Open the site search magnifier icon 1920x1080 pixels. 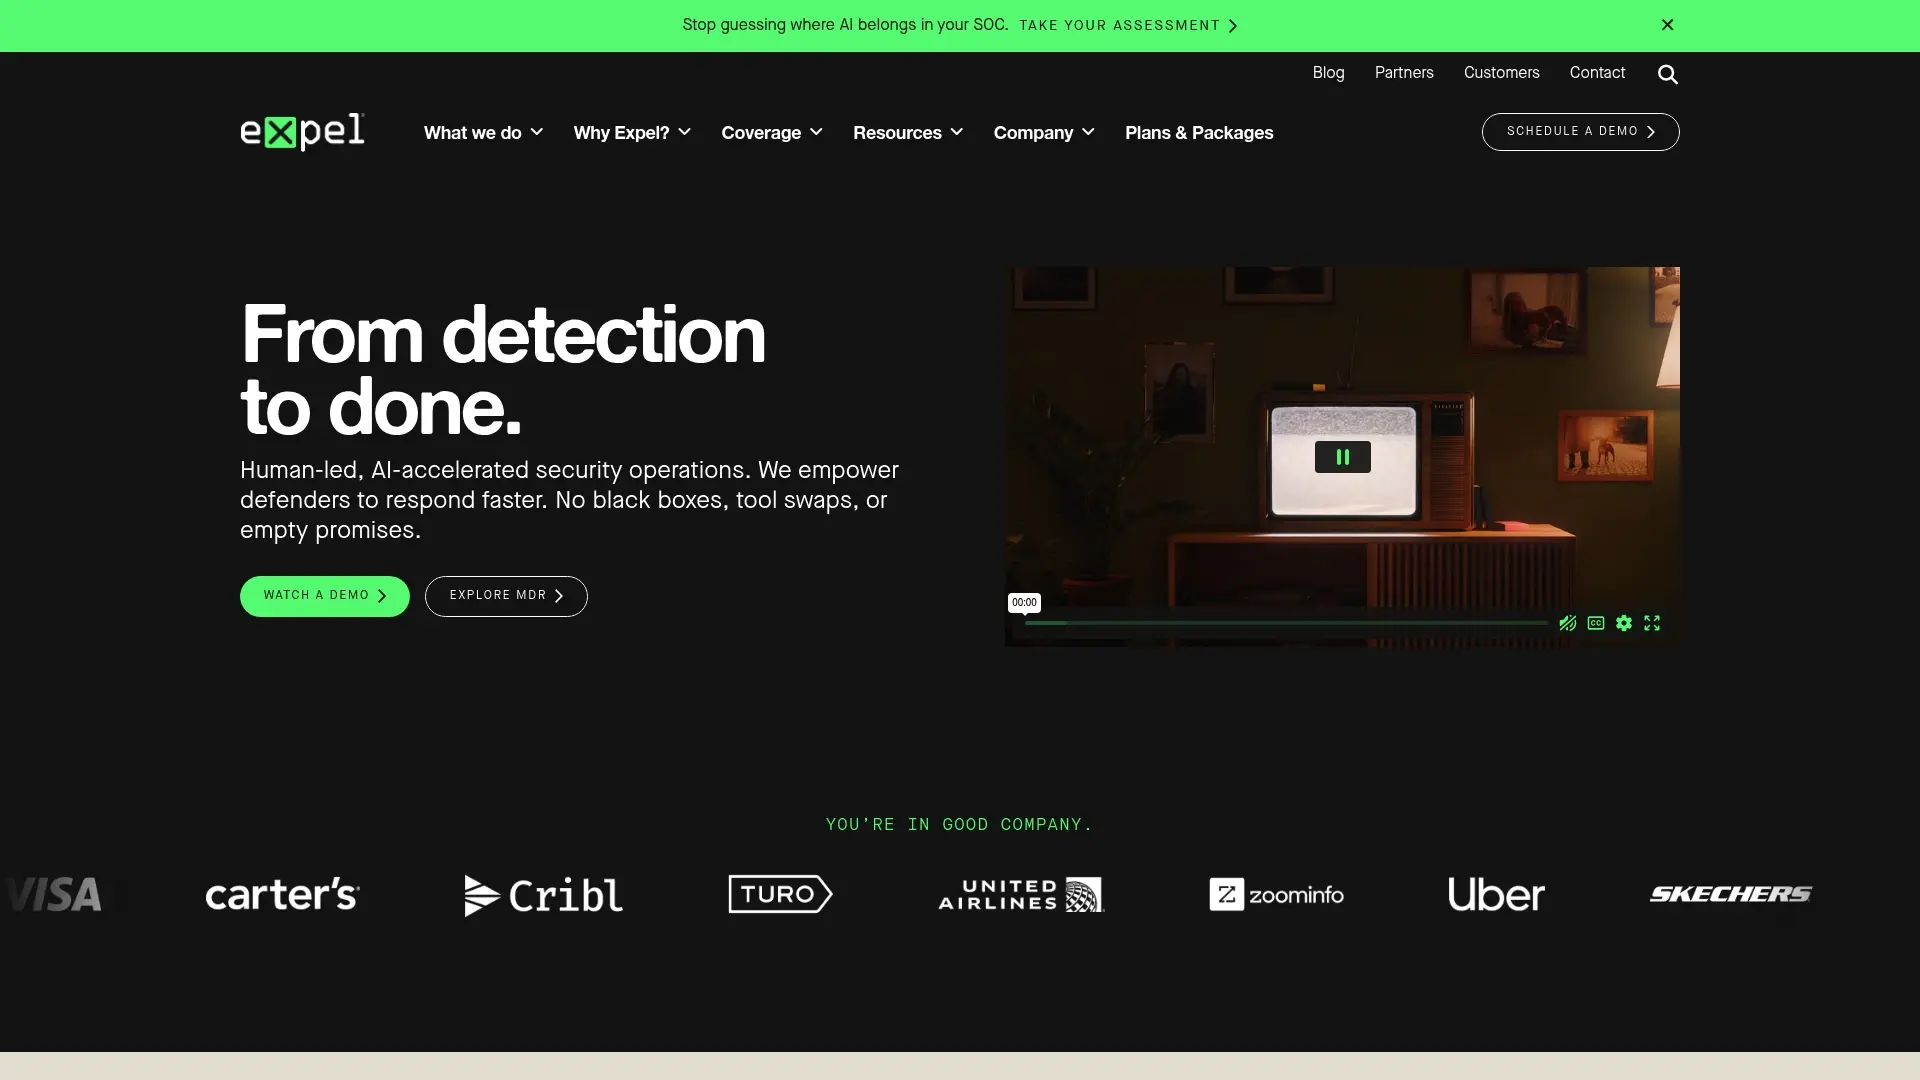pos(1668,75)
